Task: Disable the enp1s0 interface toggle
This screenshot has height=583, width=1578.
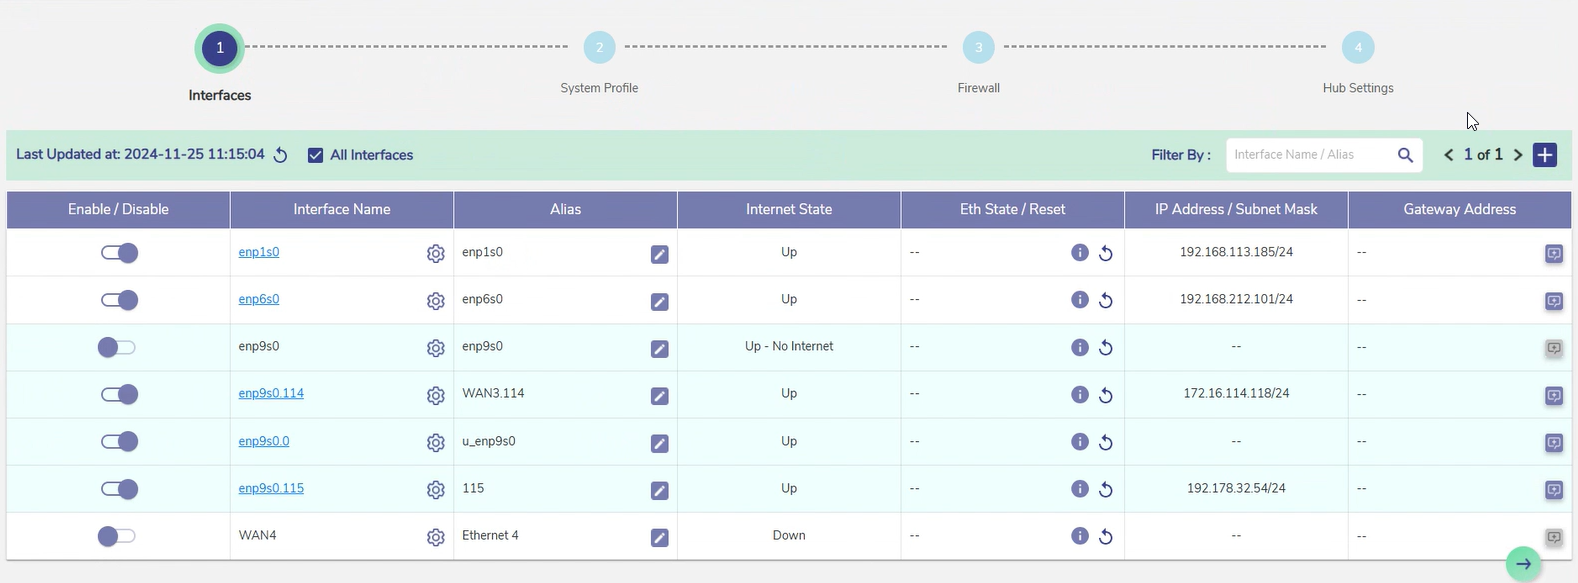Action: click(x=119, y=253)
